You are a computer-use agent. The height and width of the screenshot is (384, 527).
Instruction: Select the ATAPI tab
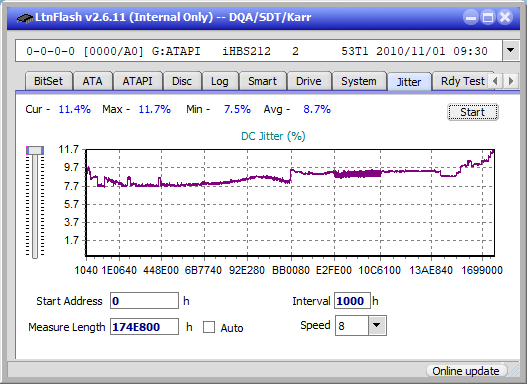(x=137, y=81)
